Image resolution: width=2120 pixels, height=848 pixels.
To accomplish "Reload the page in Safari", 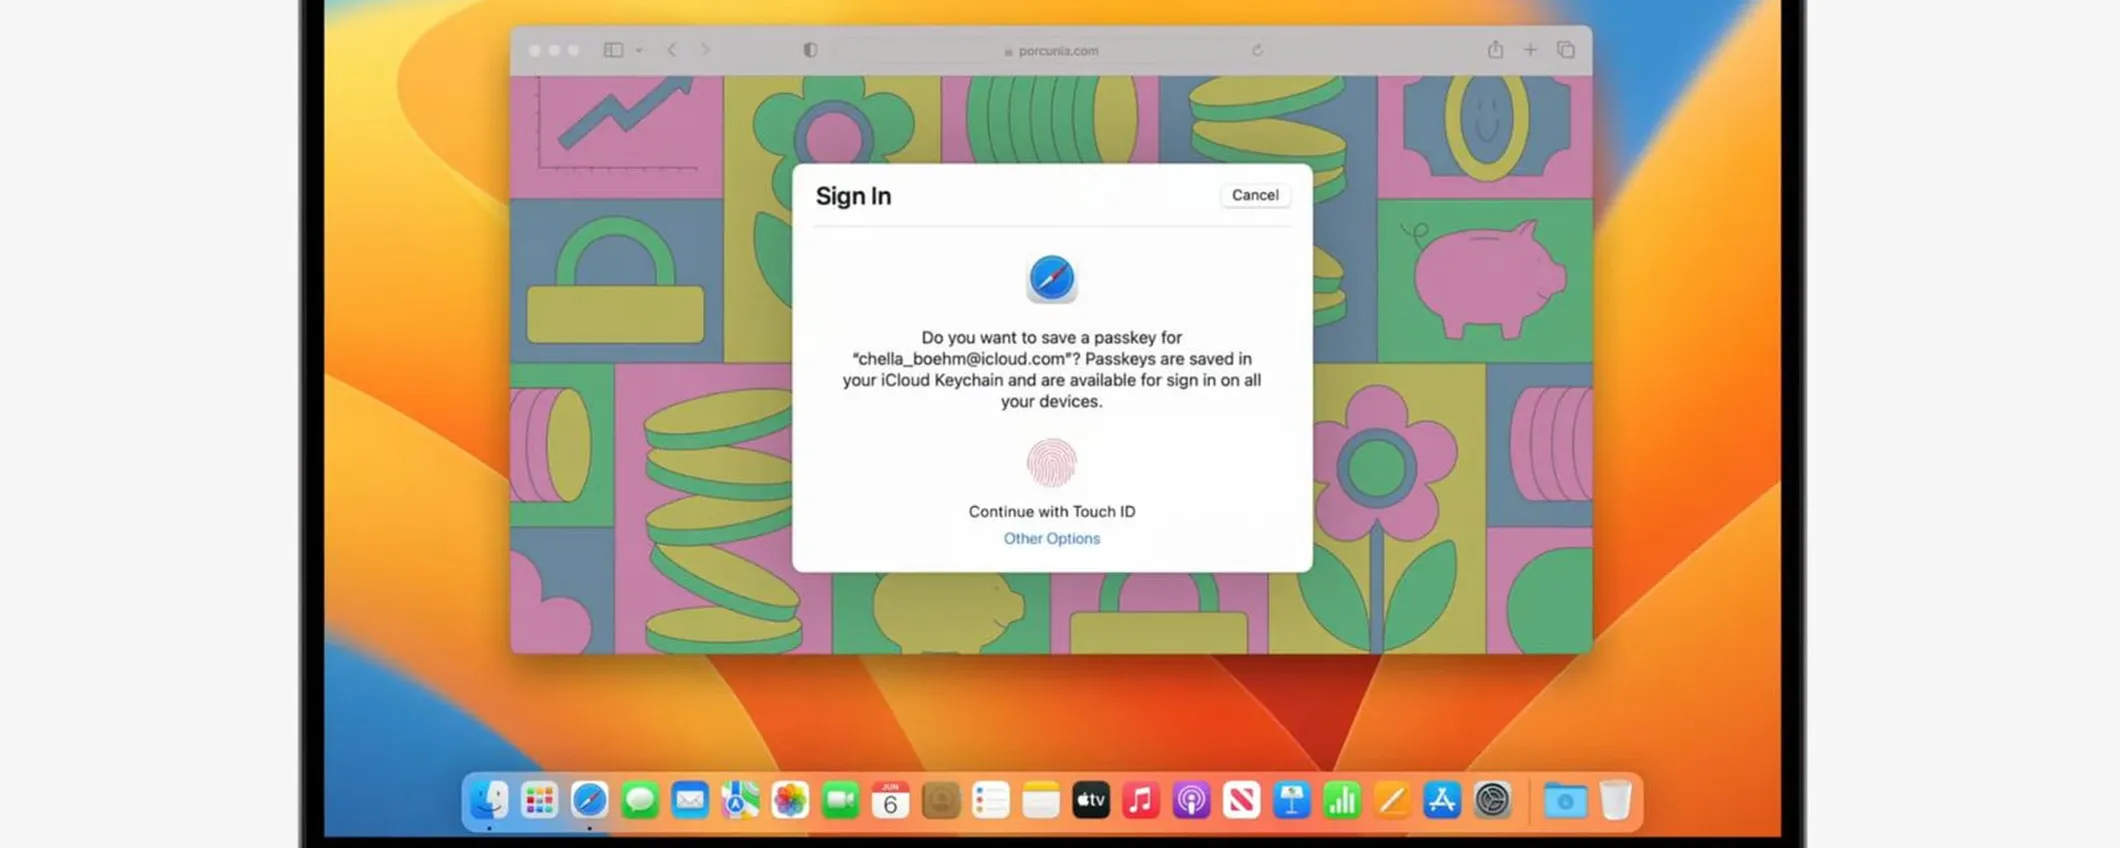I will [1257, 50].
